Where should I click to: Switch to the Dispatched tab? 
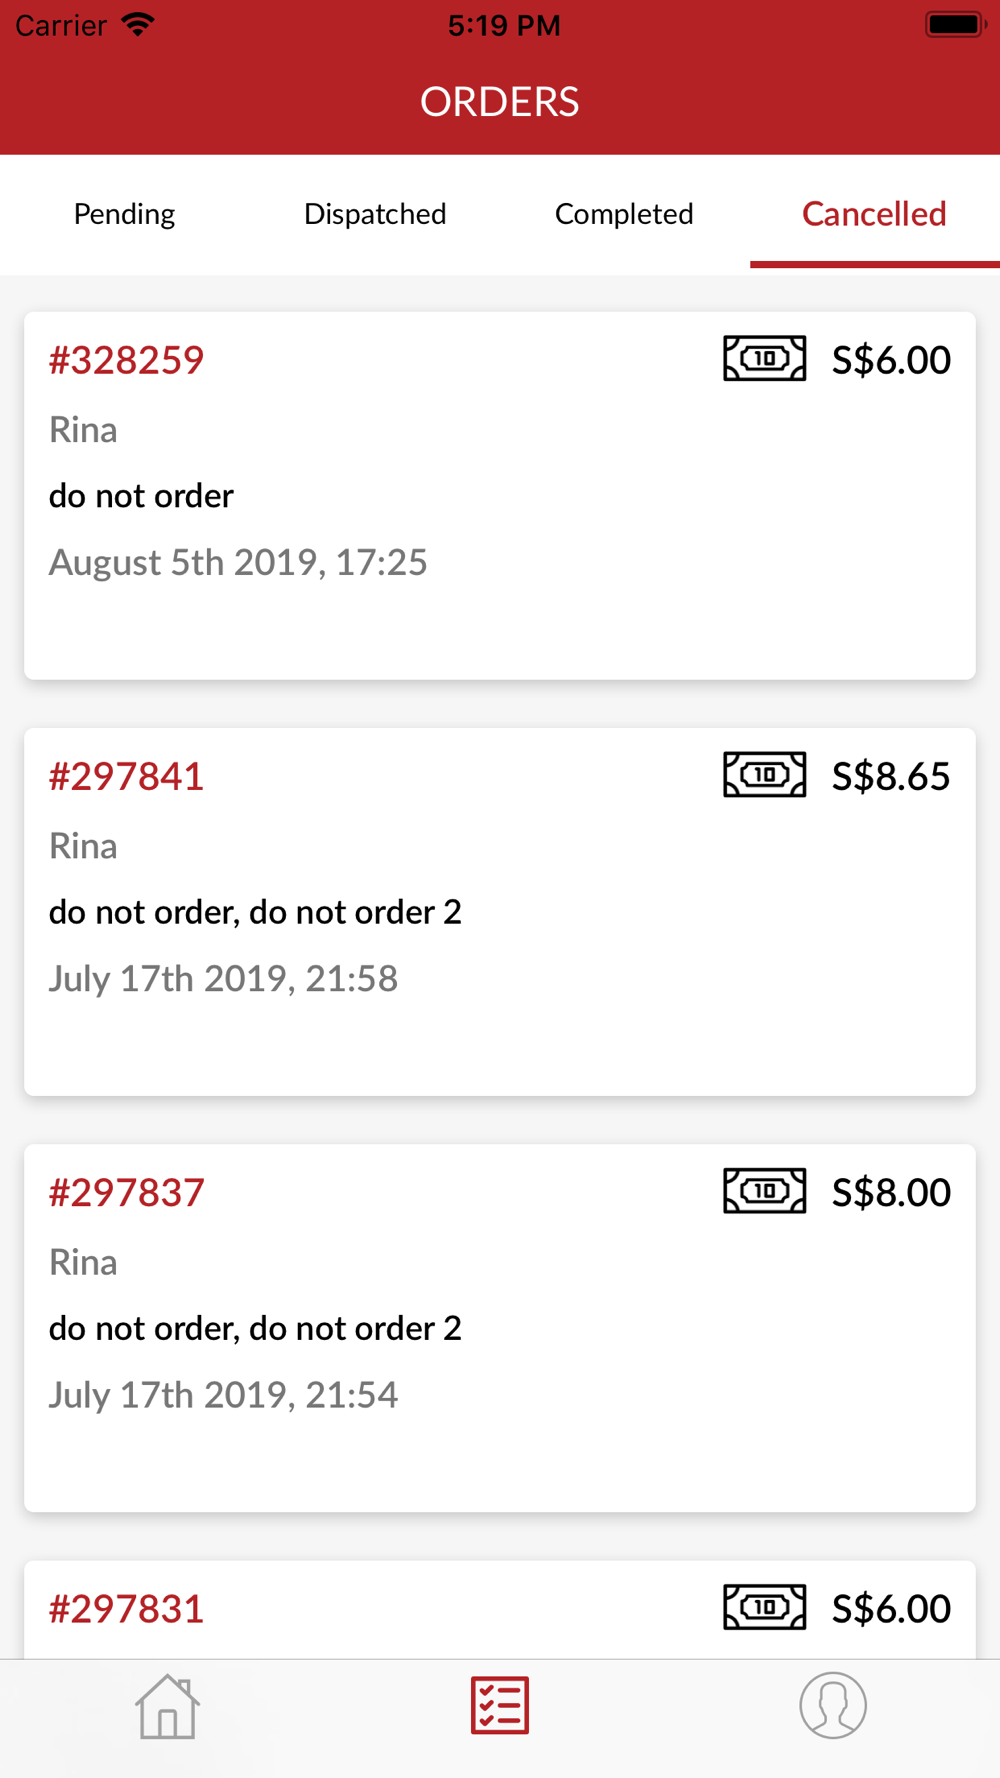point(375,214)
